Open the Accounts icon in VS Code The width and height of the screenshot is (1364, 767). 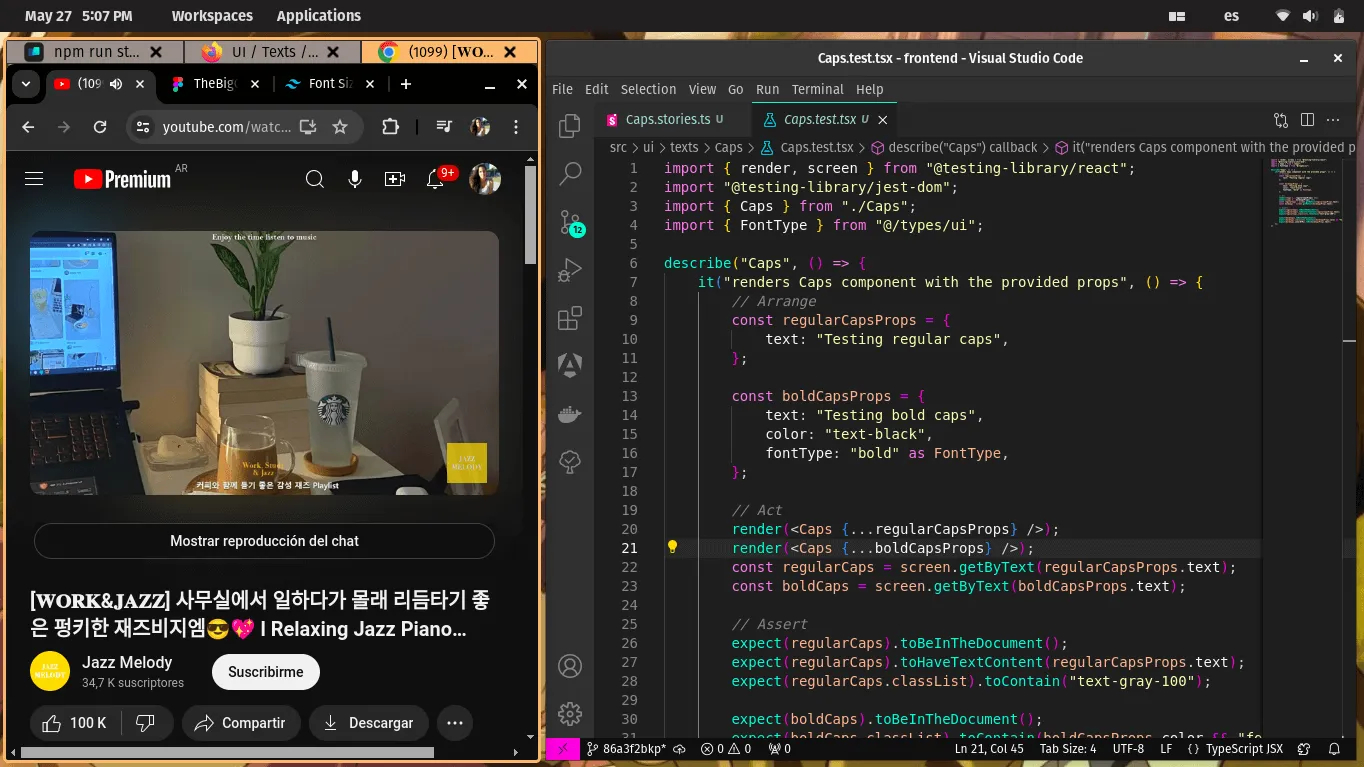tap(570, 666)
